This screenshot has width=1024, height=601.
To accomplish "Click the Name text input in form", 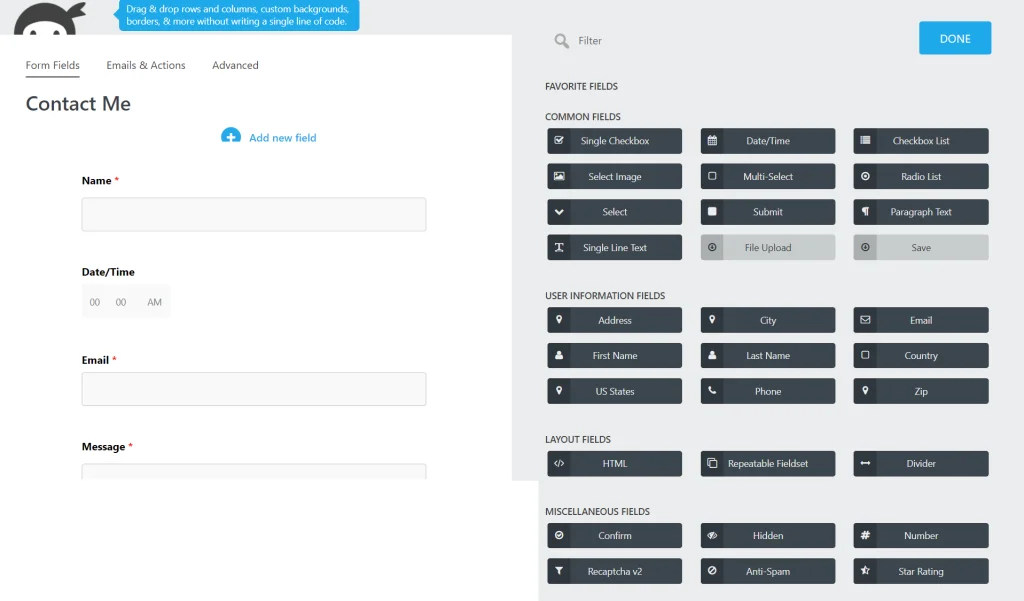I will coord(254,214).
